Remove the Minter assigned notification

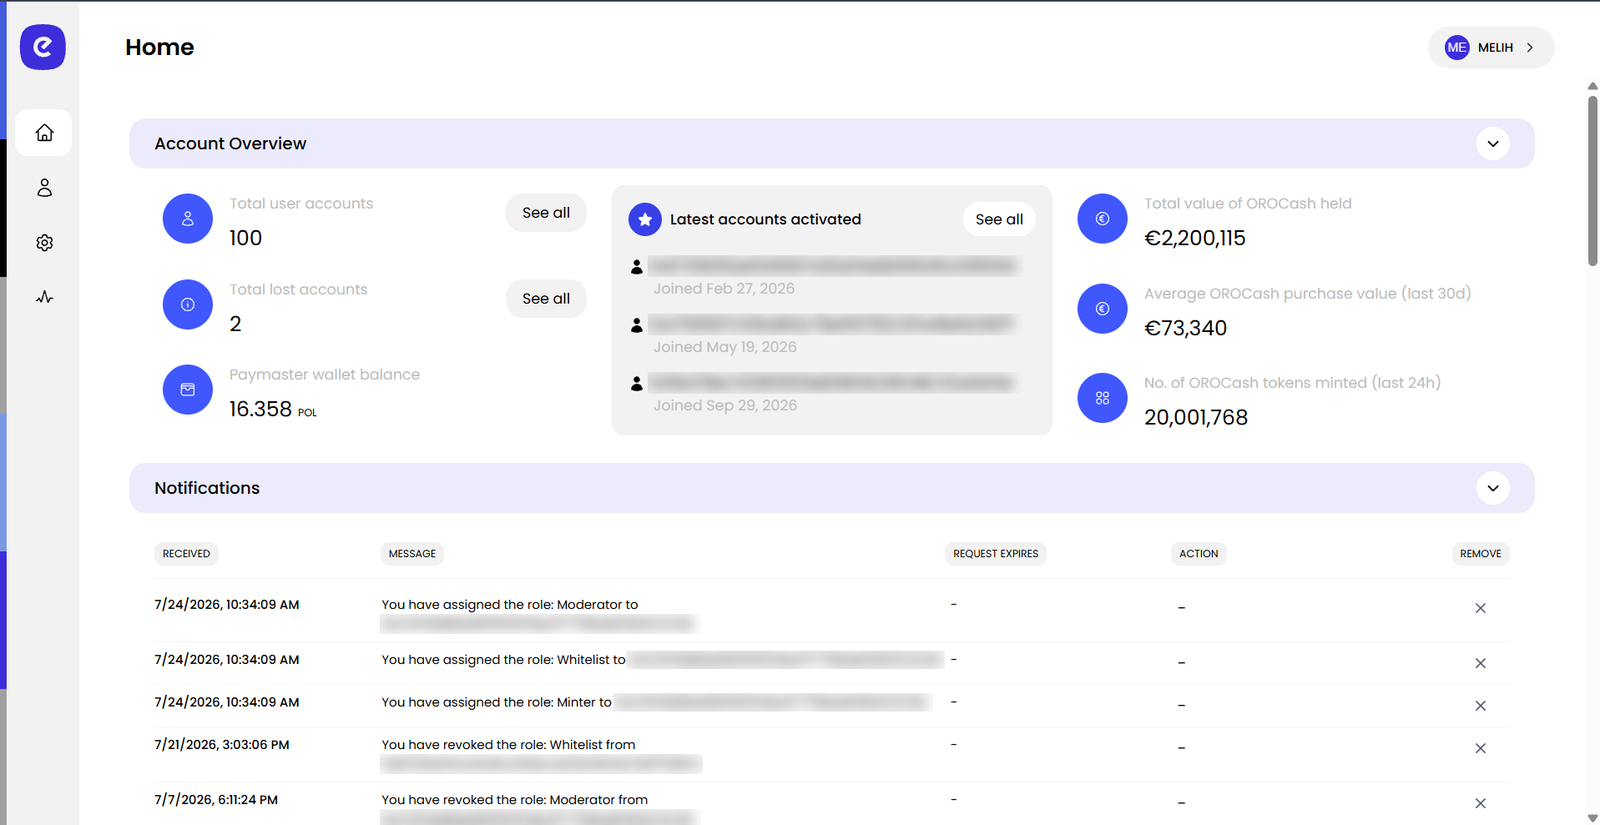coord(1480,706)
